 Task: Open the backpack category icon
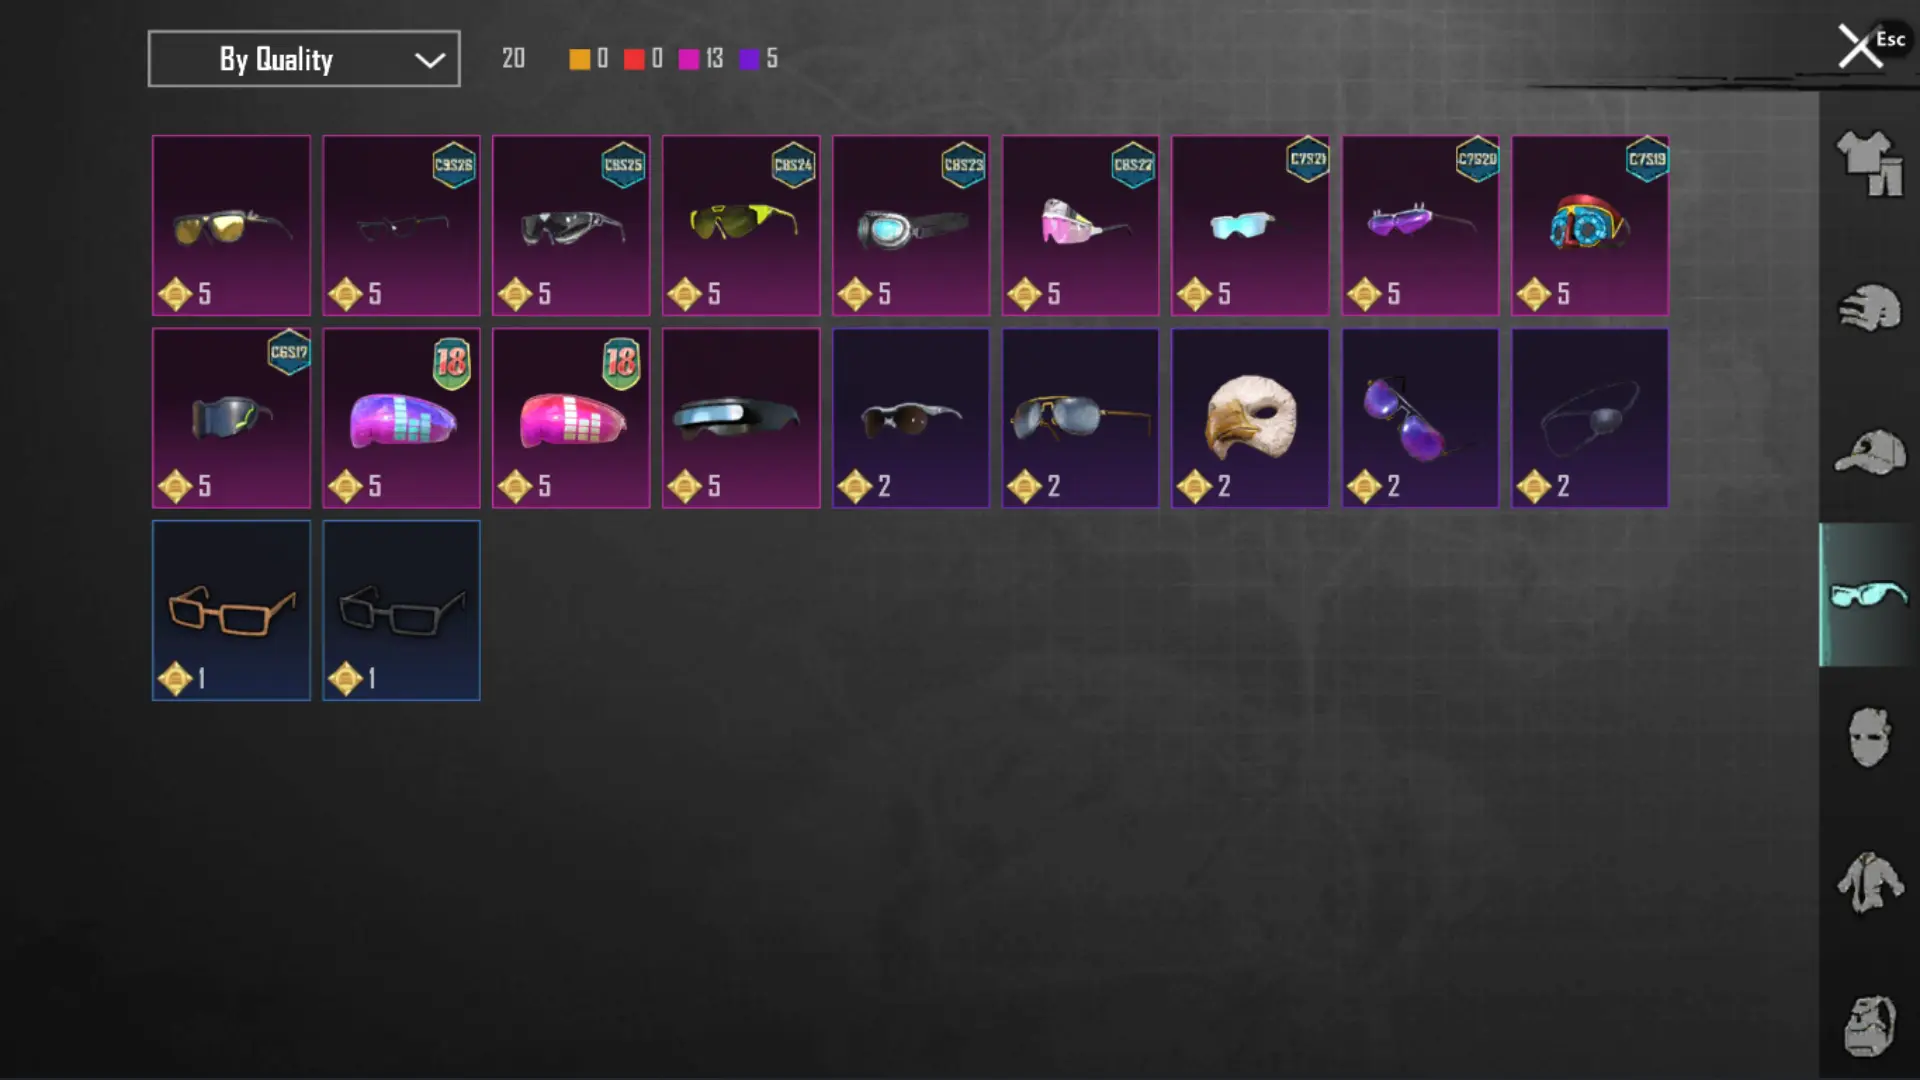1869,1025
